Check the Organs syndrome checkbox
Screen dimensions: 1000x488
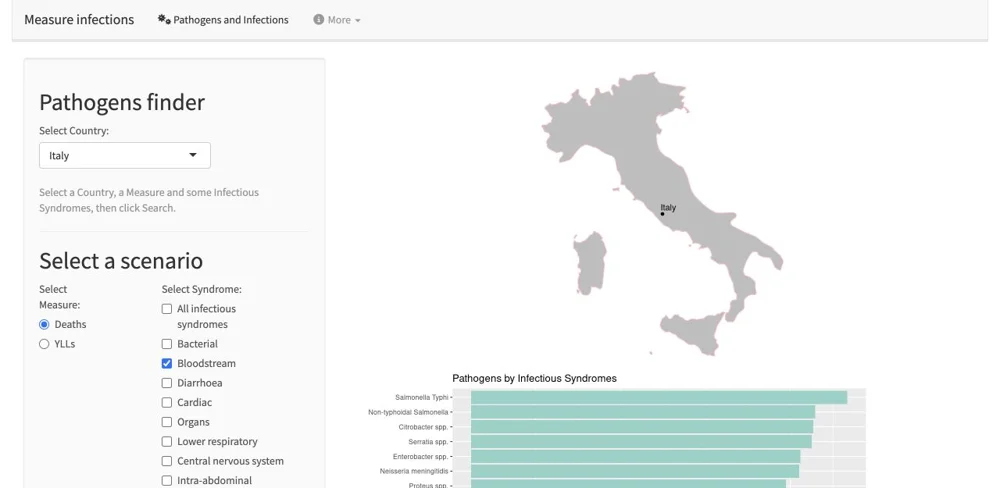point(166,422)
